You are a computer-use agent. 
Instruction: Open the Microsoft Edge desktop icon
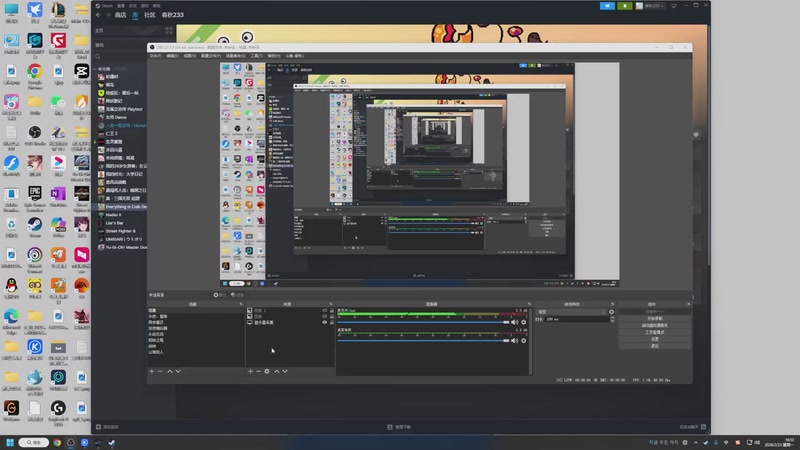tap(11, 320)
